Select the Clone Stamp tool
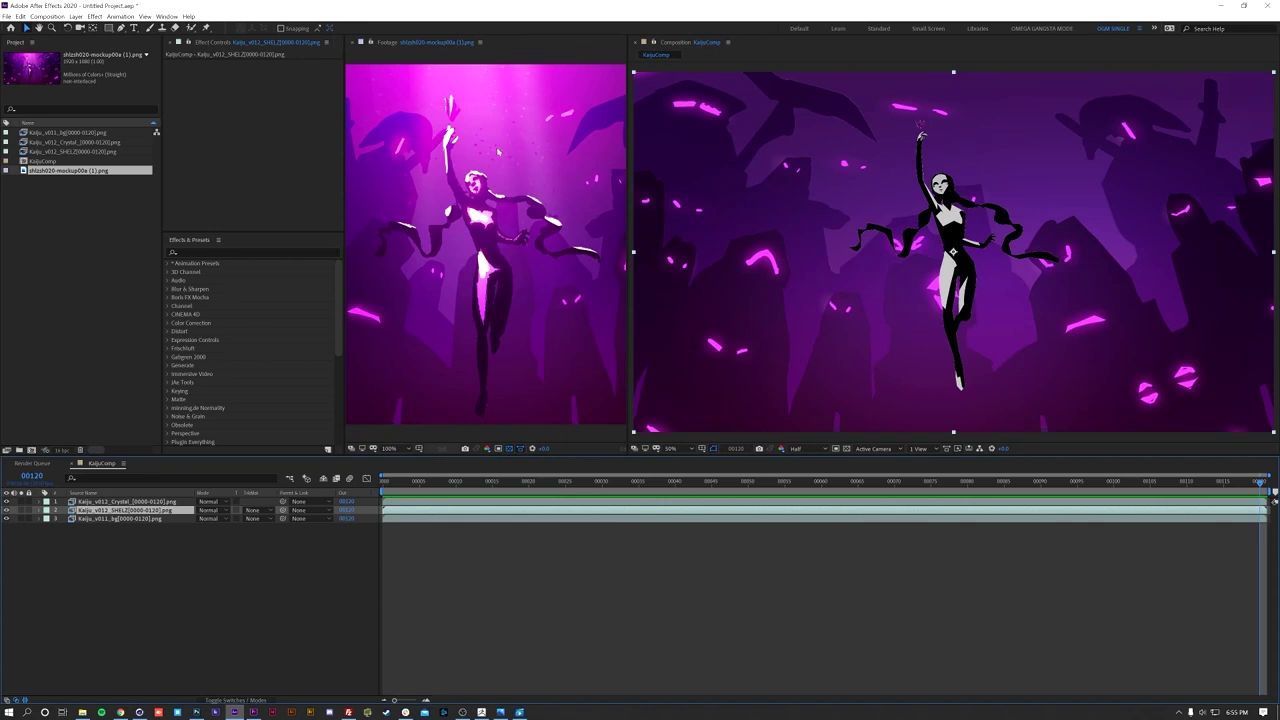 tap(162, 28)
